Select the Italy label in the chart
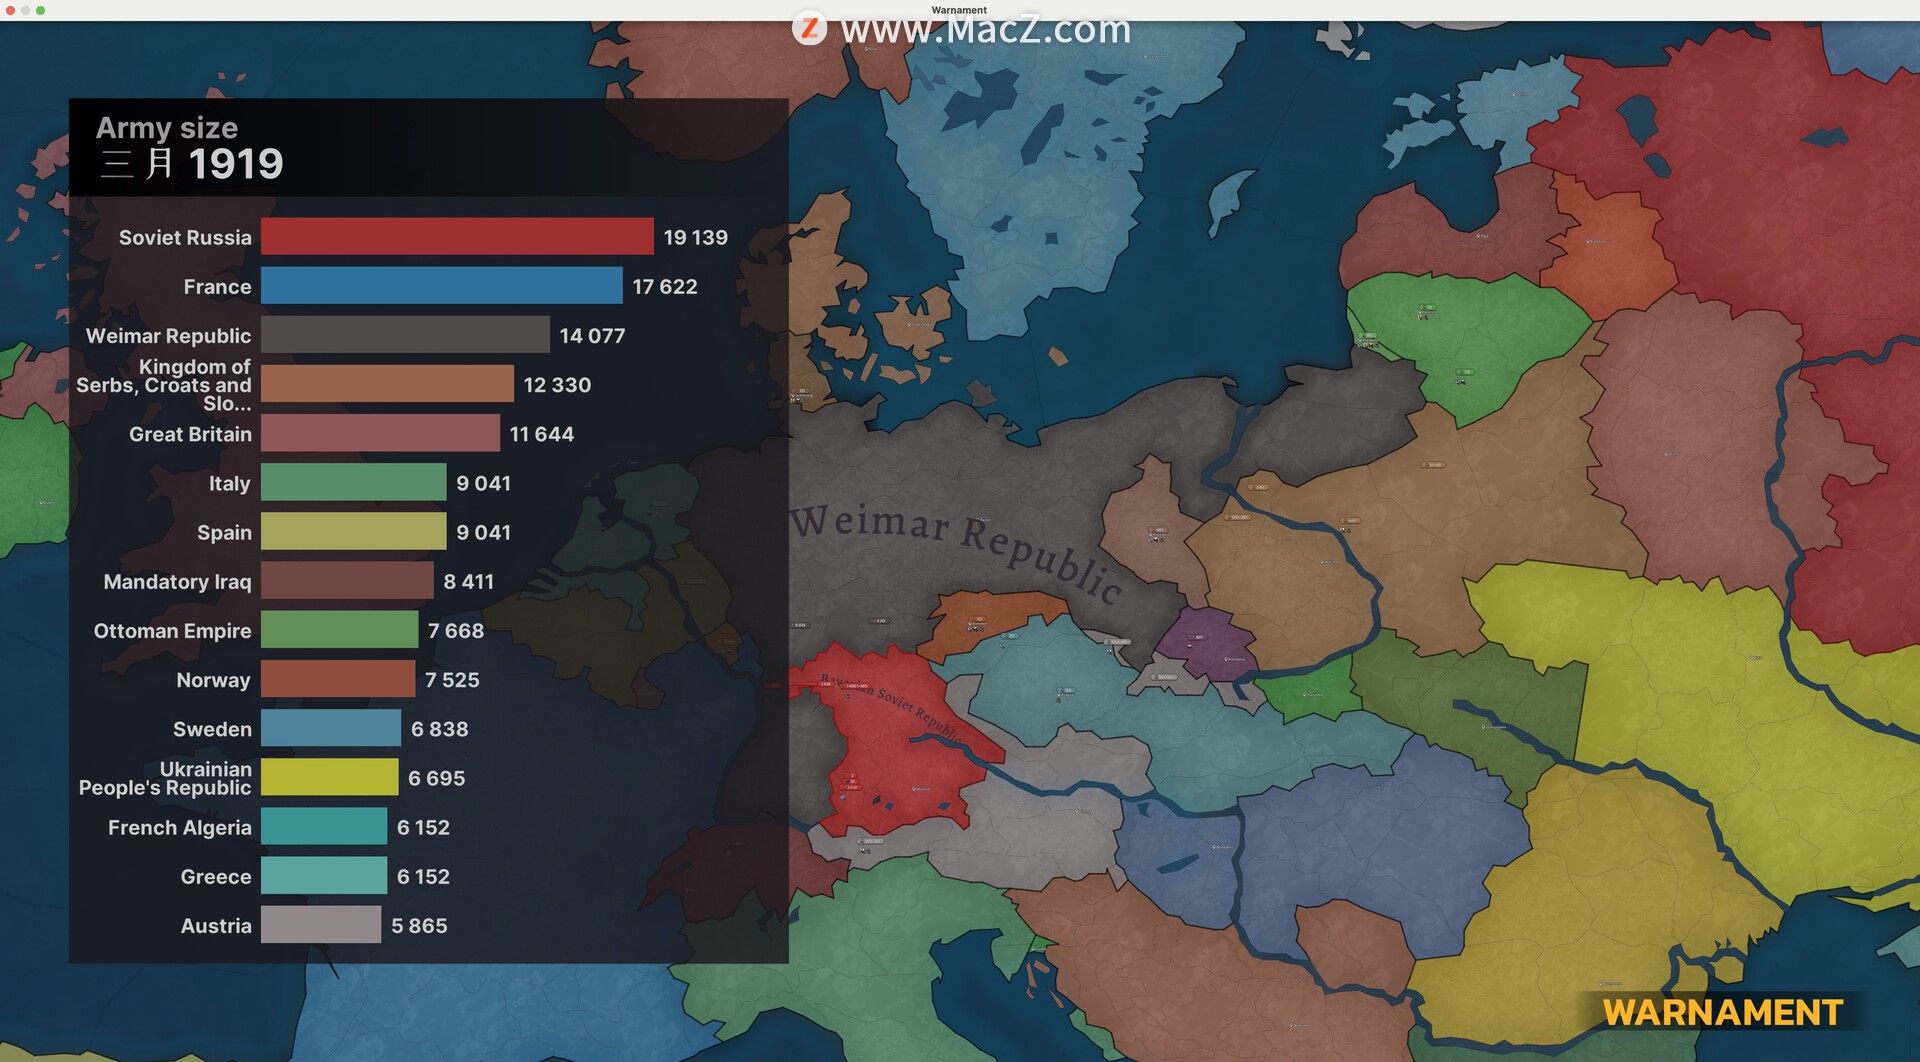Screen dimensions: 1920x1062 tap(229, 483)
